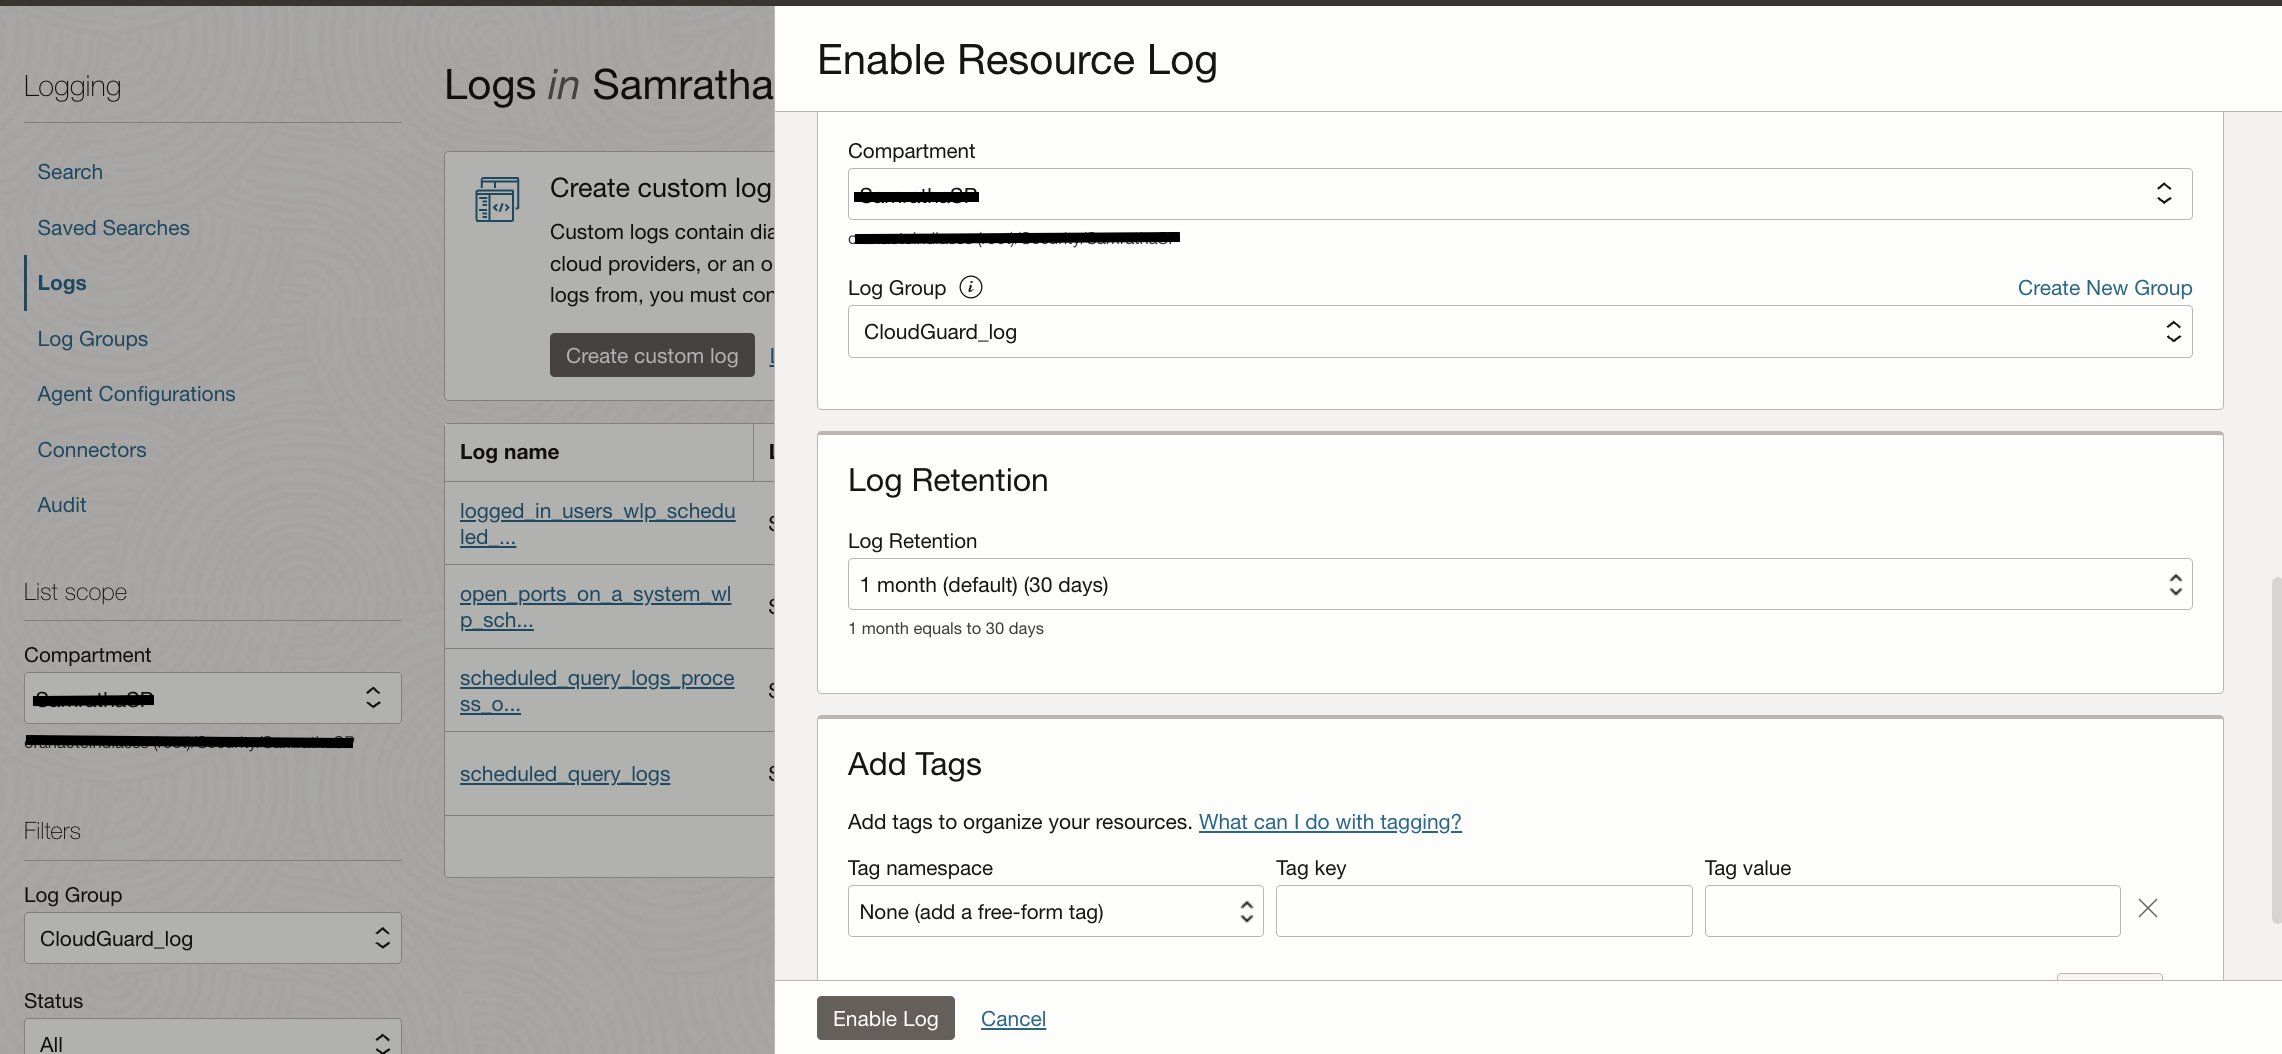The width and height of the screenshot is (2282, 1054).
Task: Open the scheduled_query_logs log entry
Action: pos(564,774)
